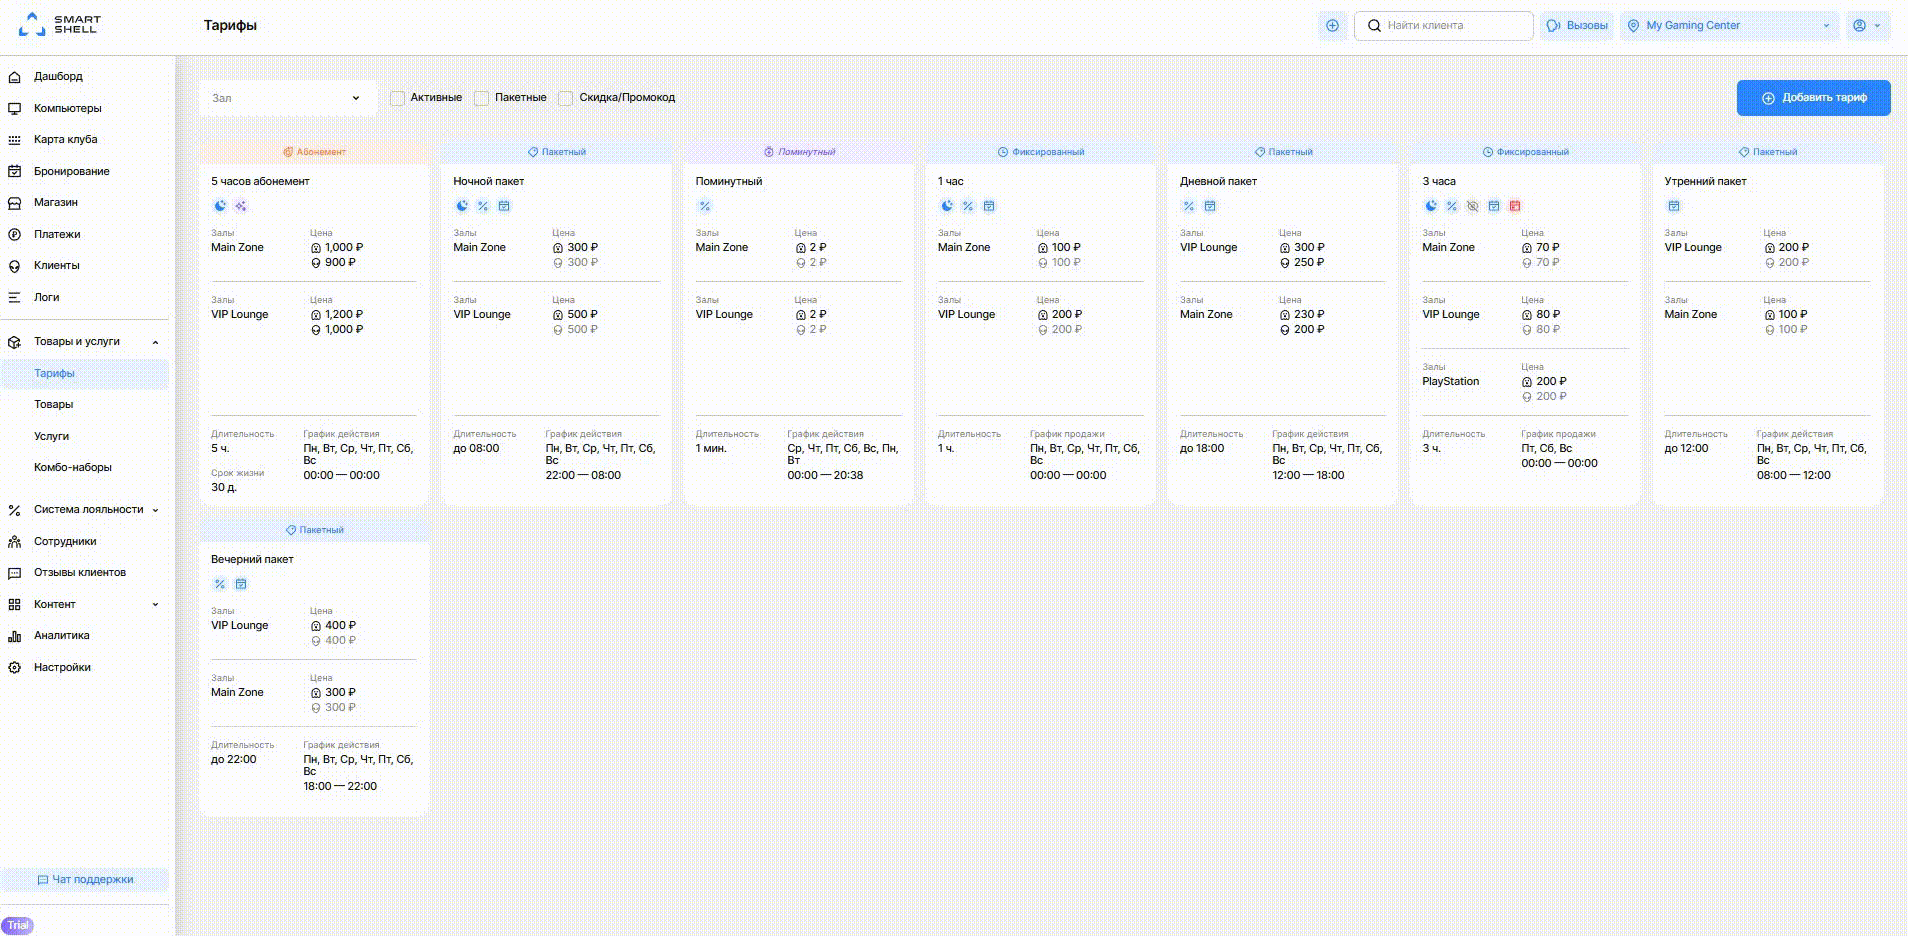This screenshot has width=1908, height=936.
Task: Collapse the Товары и услуги section
Action: pyautogui.click(x=84, y=342)
